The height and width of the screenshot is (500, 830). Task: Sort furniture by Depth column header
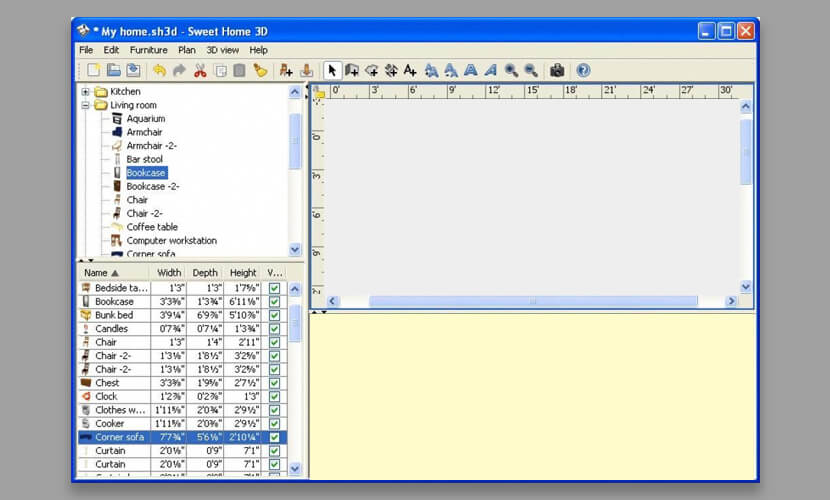click(x=205, y=273)
